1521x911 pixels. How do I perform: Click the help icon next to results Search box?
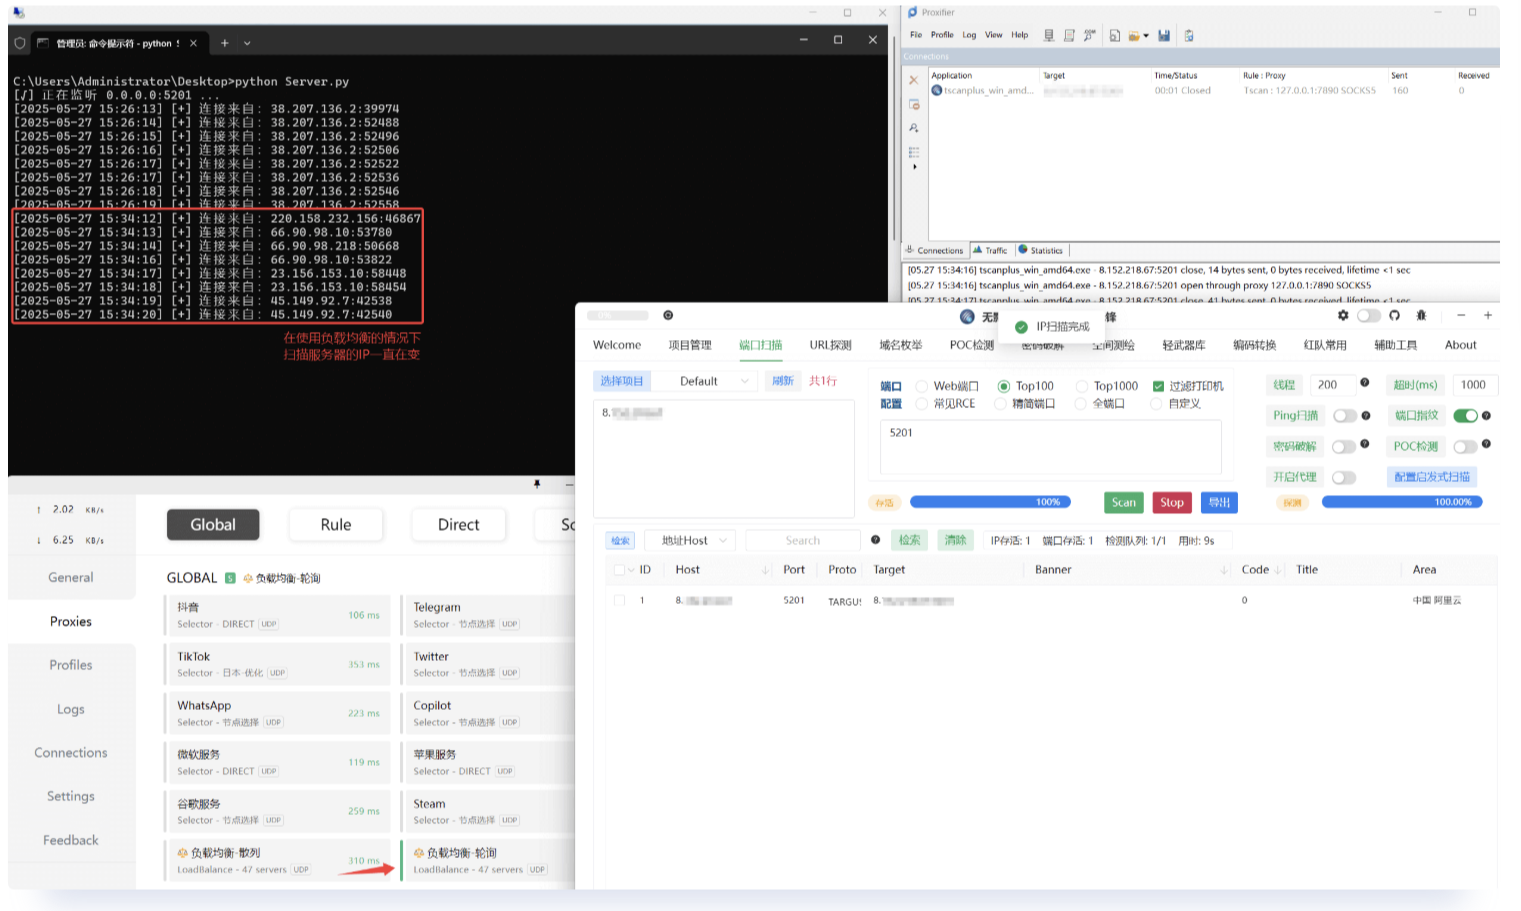tap(875, 540)
